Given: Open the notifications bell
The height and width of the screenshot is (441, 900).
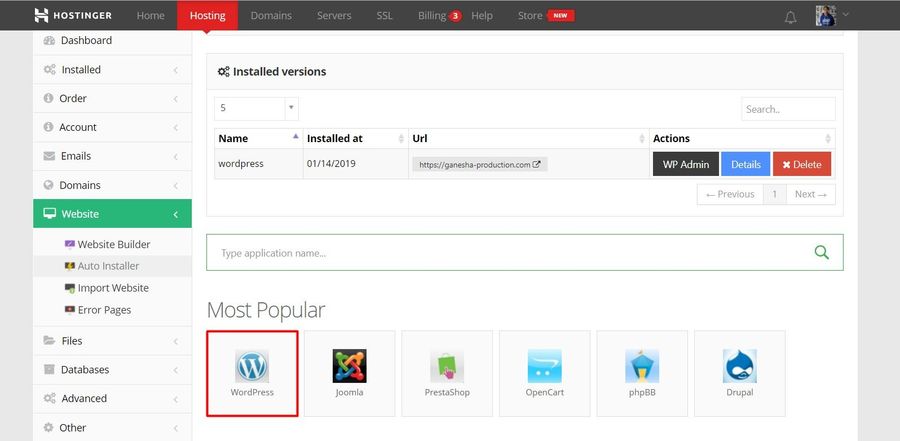Looking at the screenshot, I should pyautogui.click(x=790, y=17).
